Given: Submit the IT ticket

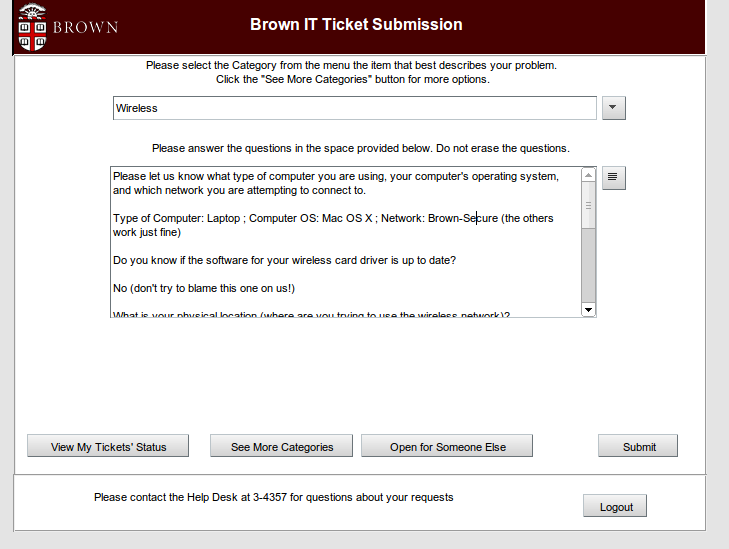Looking at the screenshot, I should pyautogui.click(x=638, y=446).
